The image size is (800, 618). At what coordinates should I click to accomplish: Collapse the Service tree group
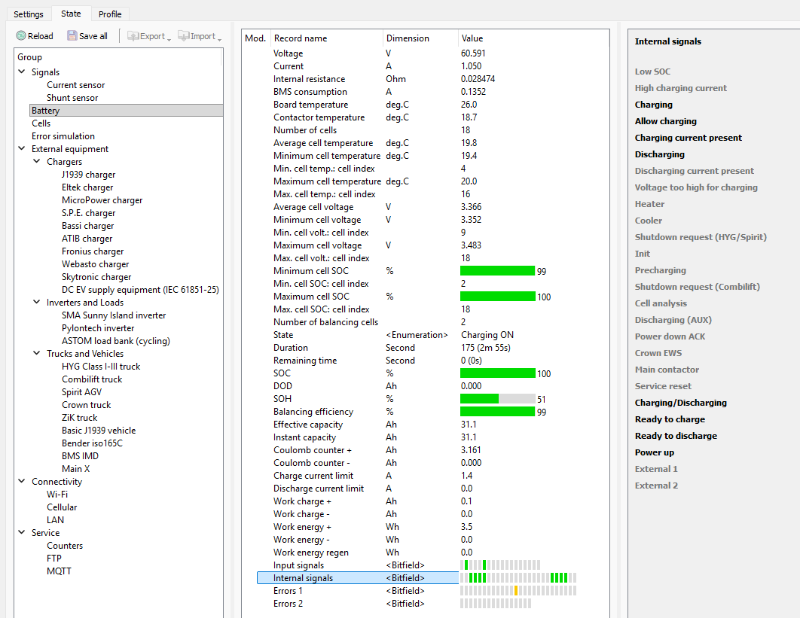(x=22, y=532)
